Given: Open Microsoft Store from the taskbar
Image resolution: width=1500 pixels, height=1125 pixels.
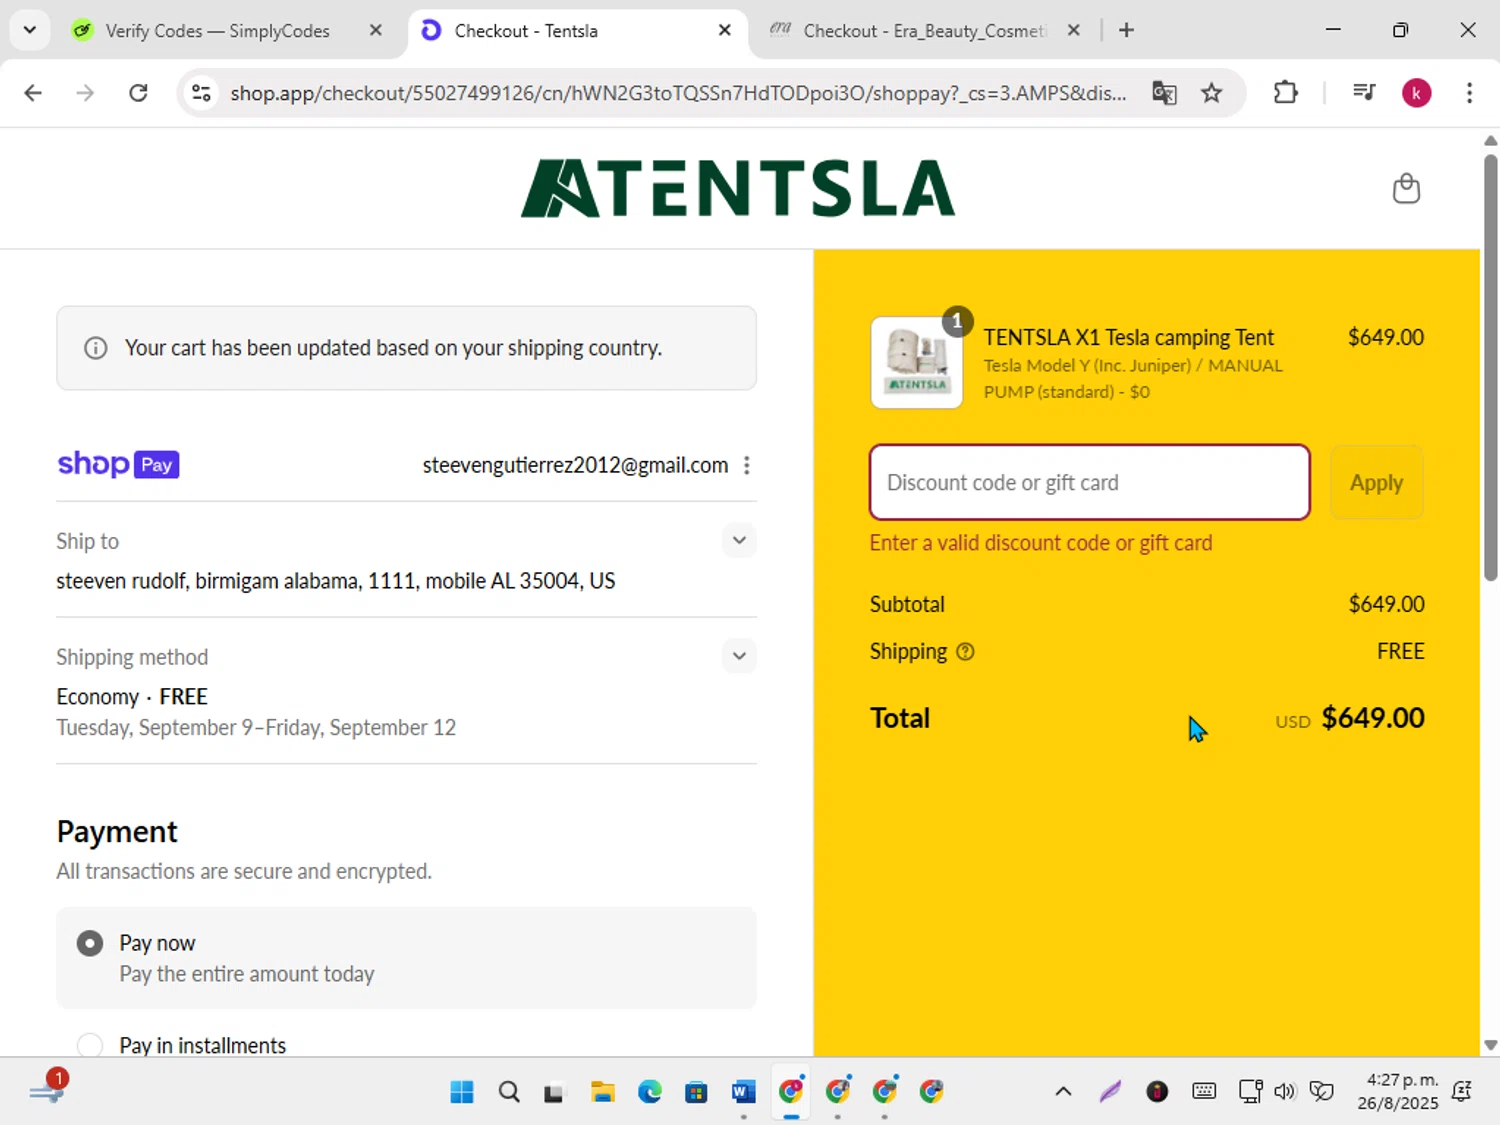Looking at the screenshot, I should (x=696, y=1091).
